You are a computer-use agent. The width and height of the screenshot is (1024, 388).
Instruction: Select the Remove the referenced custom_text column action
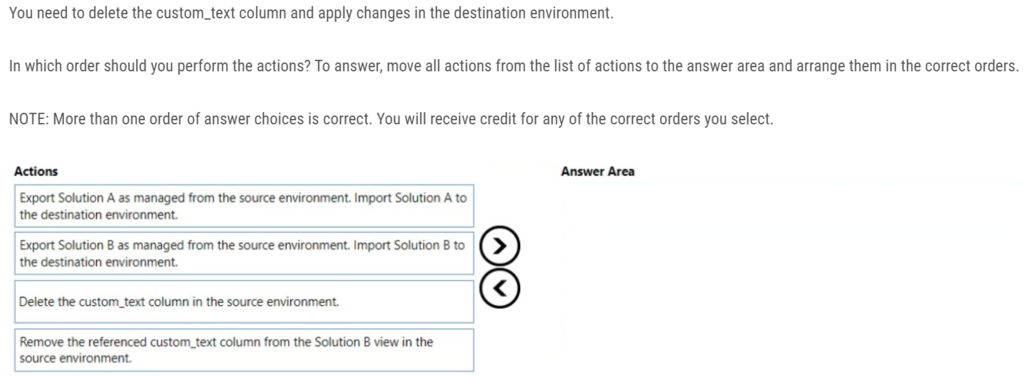[244, 350]
